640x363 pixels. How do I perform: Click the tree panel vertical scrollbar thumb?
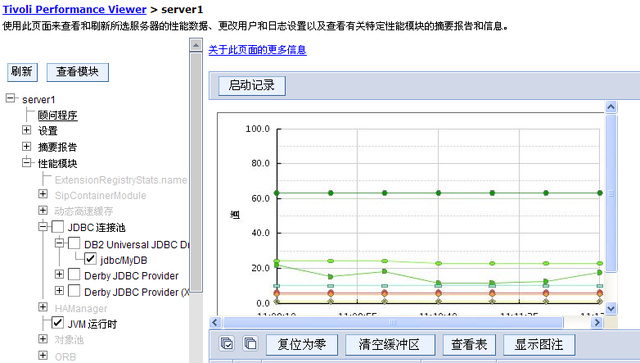tap(196, 171)
